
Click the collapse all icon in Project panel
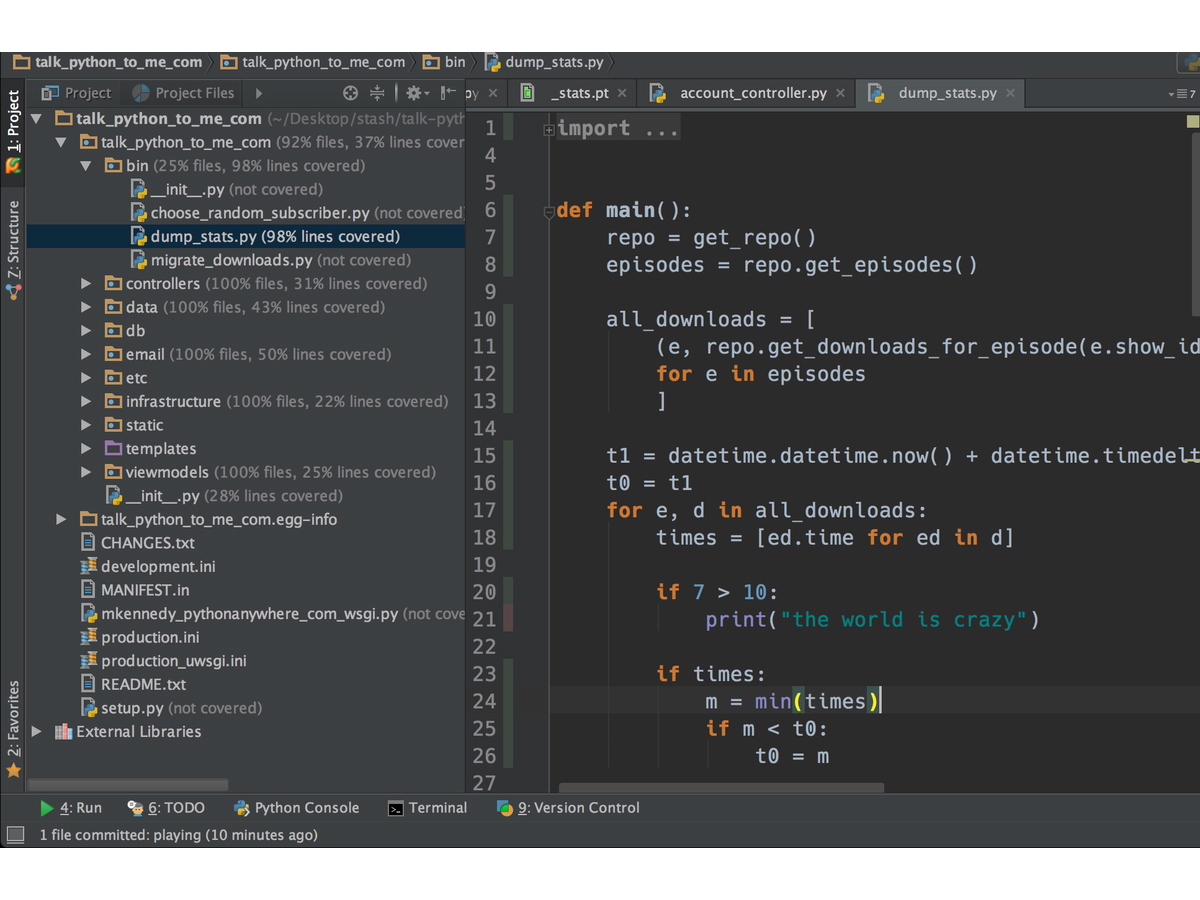pos(377,93)
